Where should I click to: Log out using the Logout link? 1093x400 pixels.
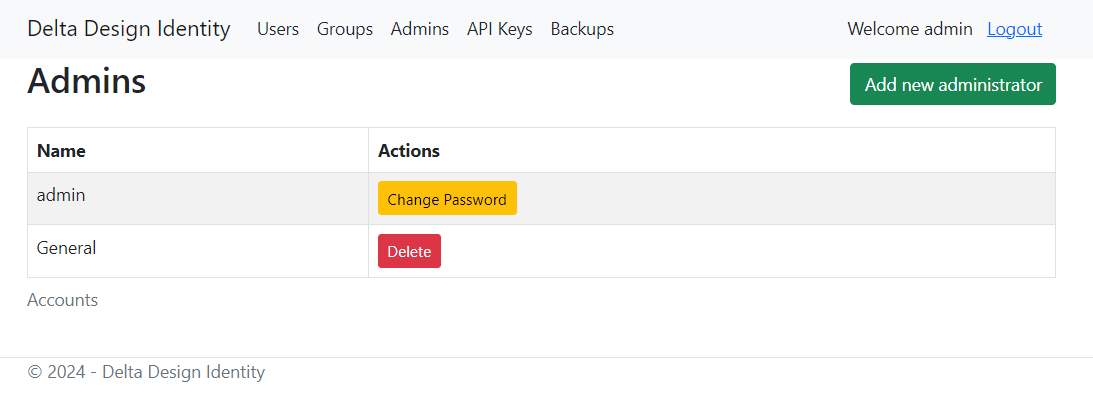point(1014,29)
